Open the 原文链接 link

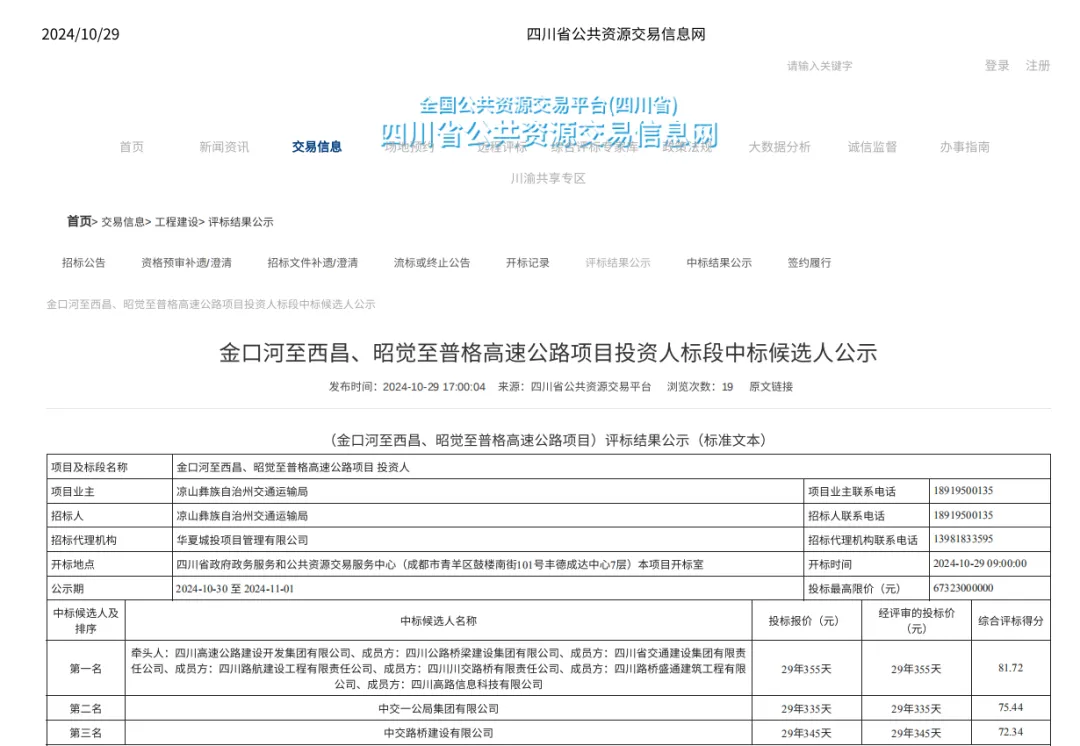771,386
